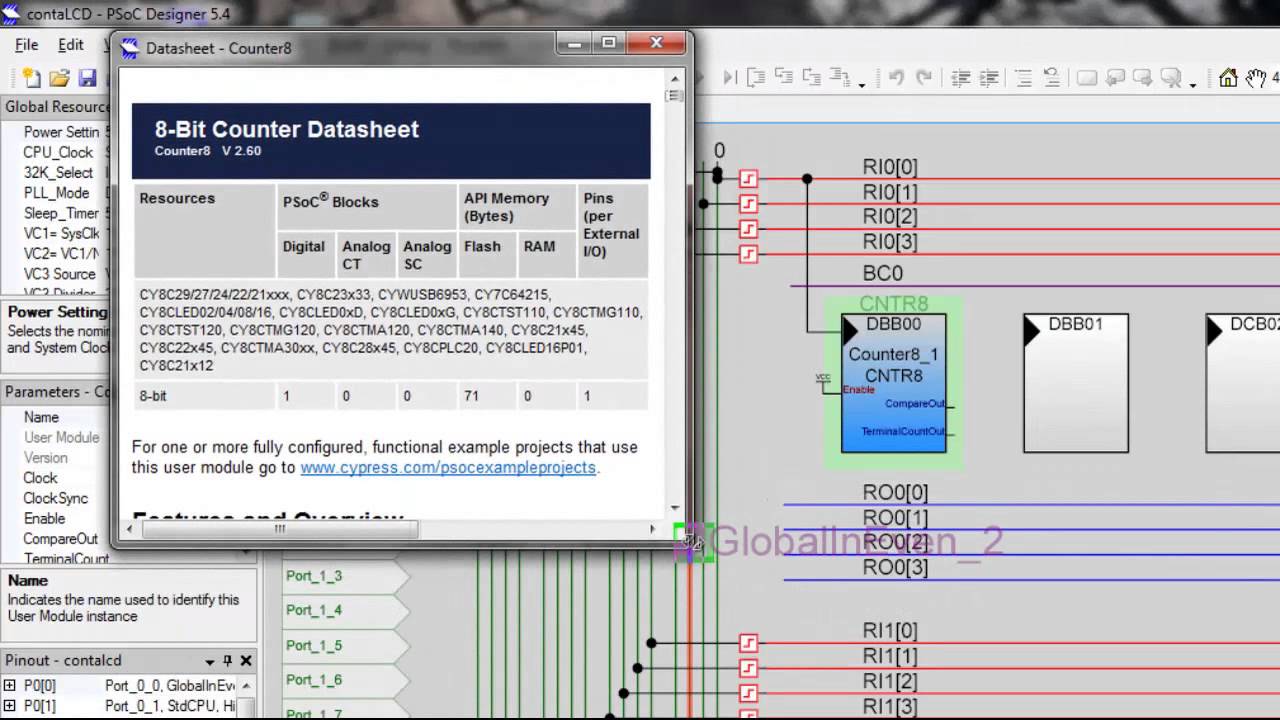This screenshot has width=1280, height=720.
Task: Click the RI1[0] input connector square
Action: coord(748,642)
